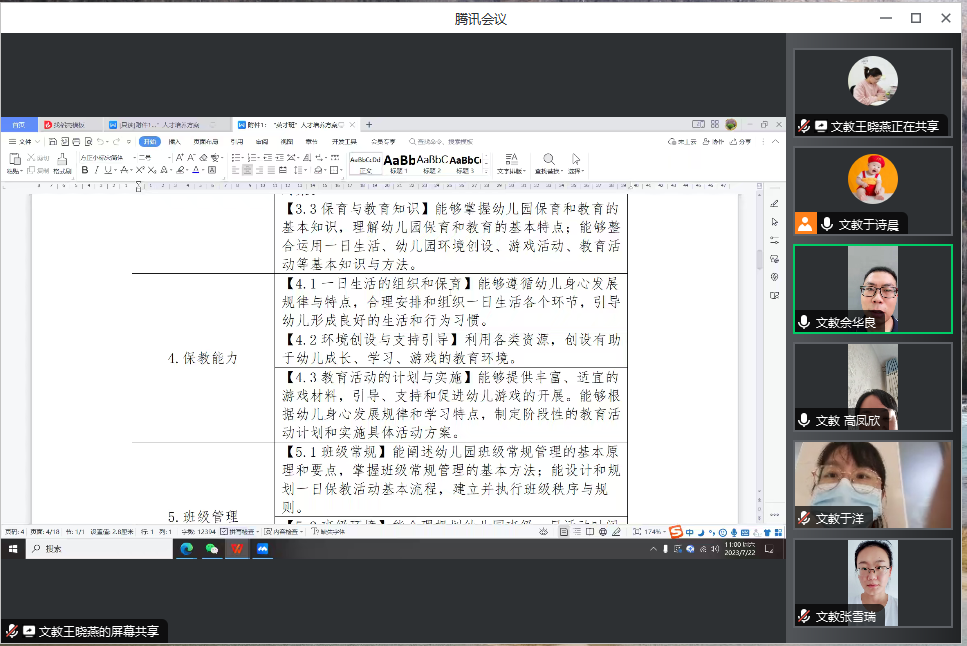Screen dimensions: 967x646
Task: Open the font family dropdown
Action: pyautogui.click(x=105, y=157)
